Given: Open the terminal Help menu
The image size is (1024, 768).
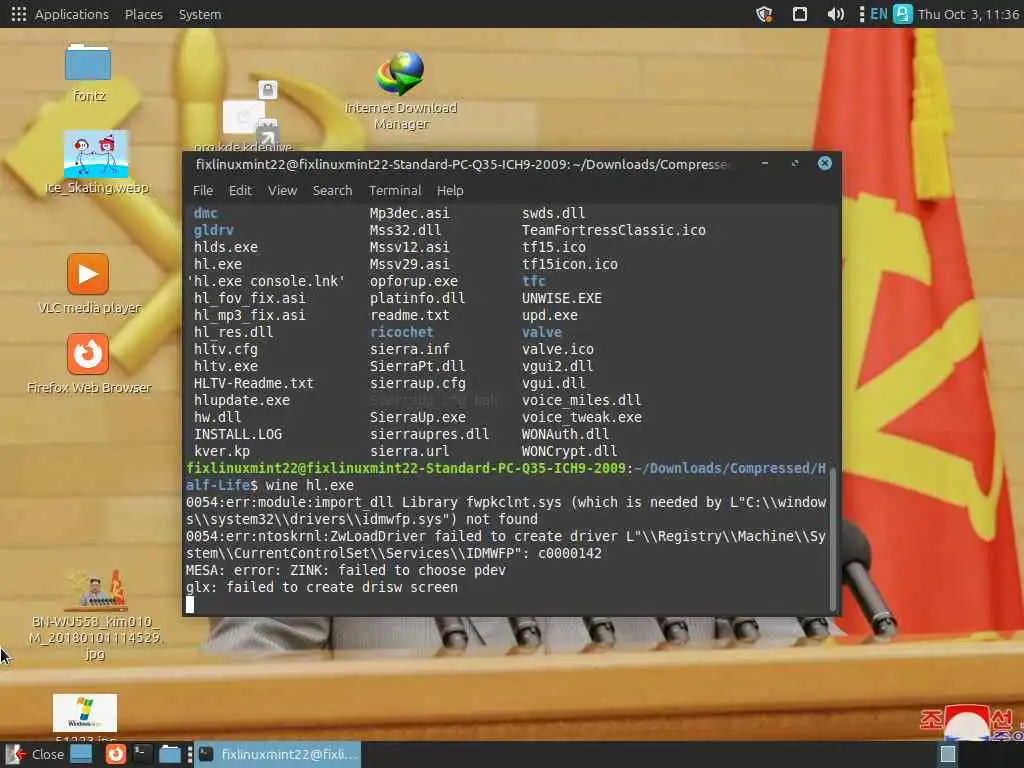Looking at the screenshot, I should [450, 190].
